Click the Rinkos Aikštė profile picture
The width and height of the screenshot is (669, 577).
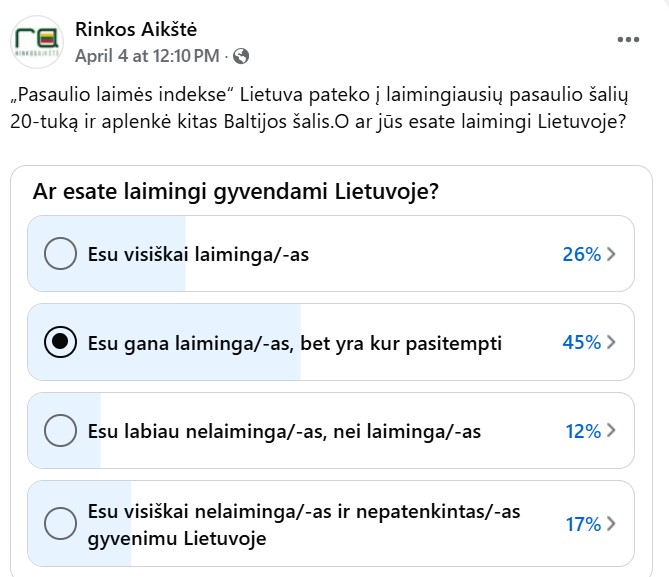pos(37,42)
